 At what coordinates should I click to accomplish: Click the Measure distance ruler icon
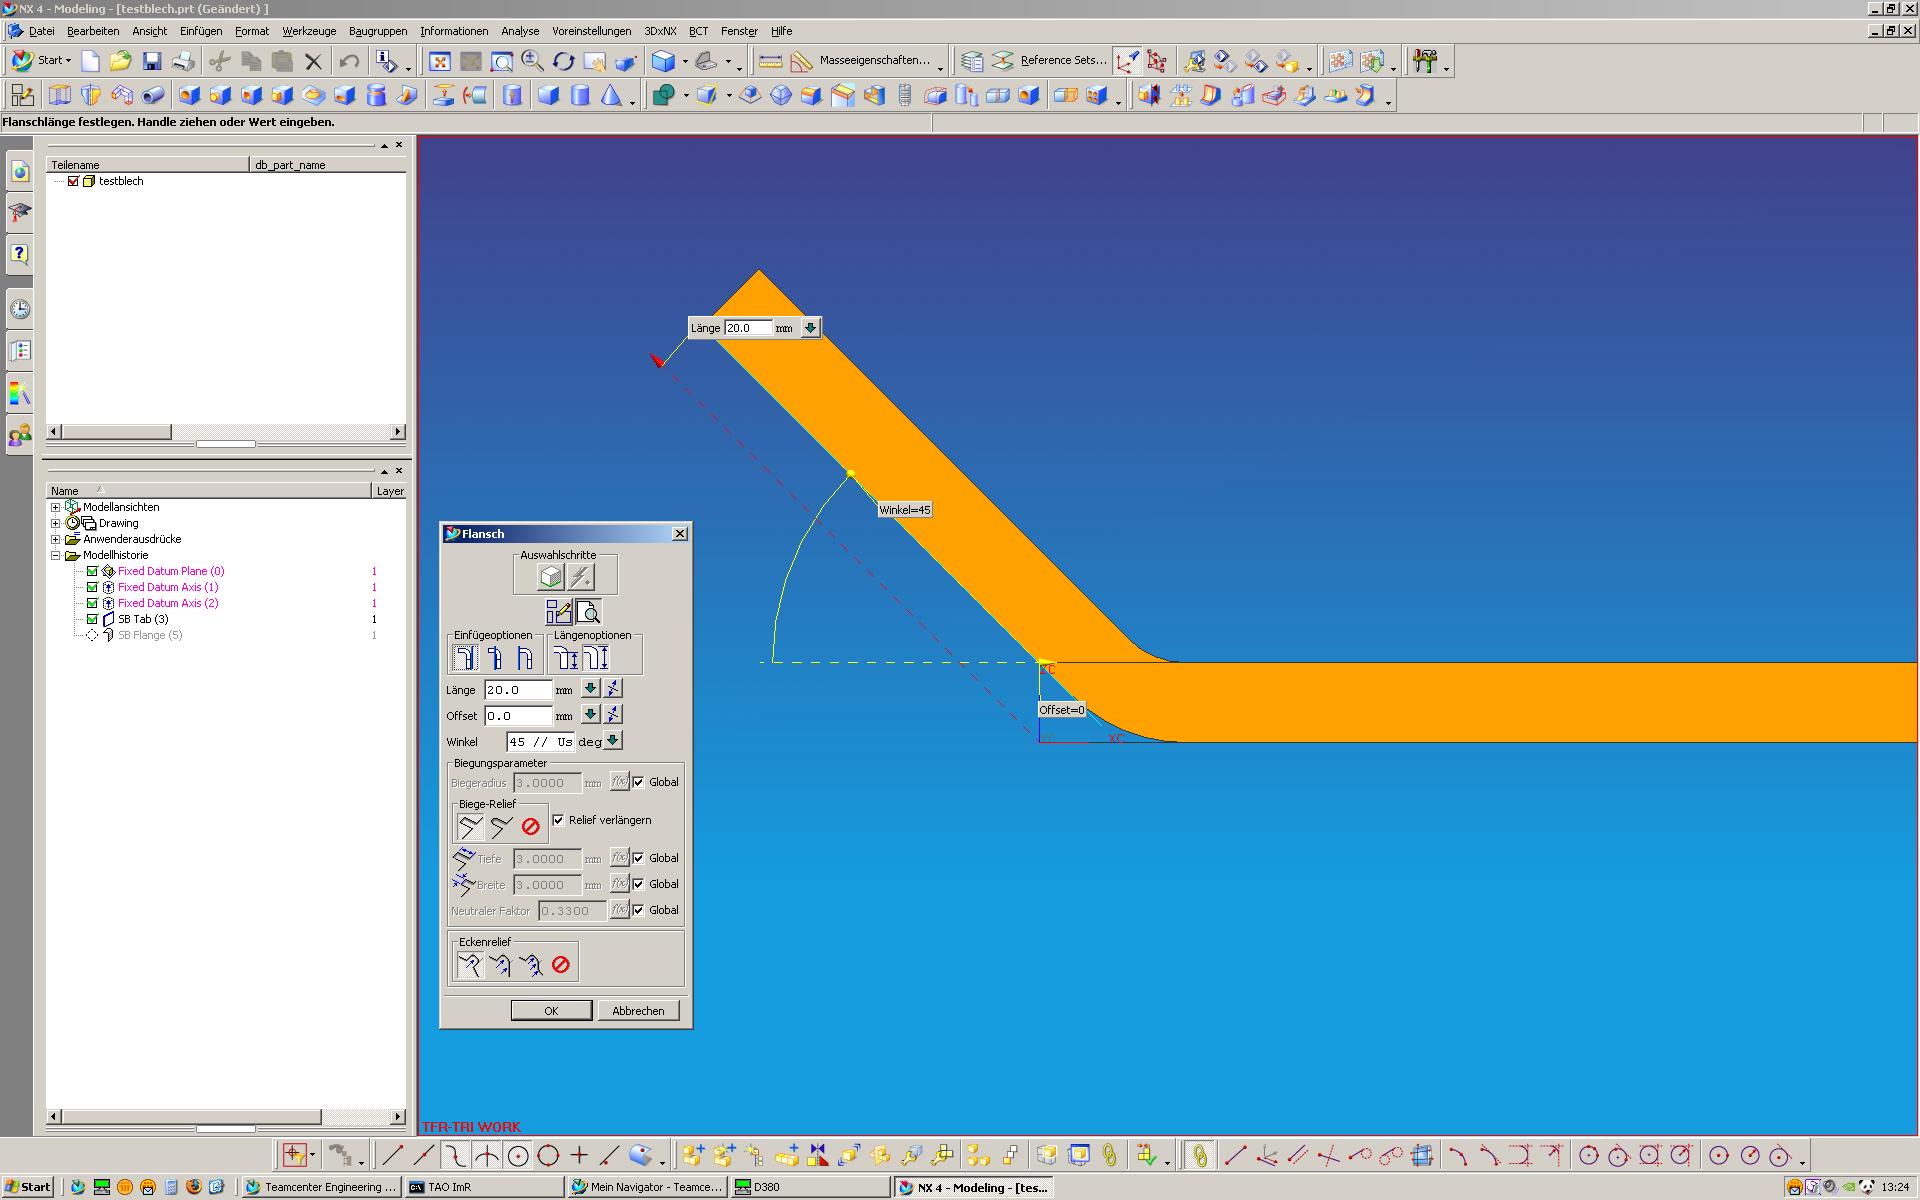point(770,62)
